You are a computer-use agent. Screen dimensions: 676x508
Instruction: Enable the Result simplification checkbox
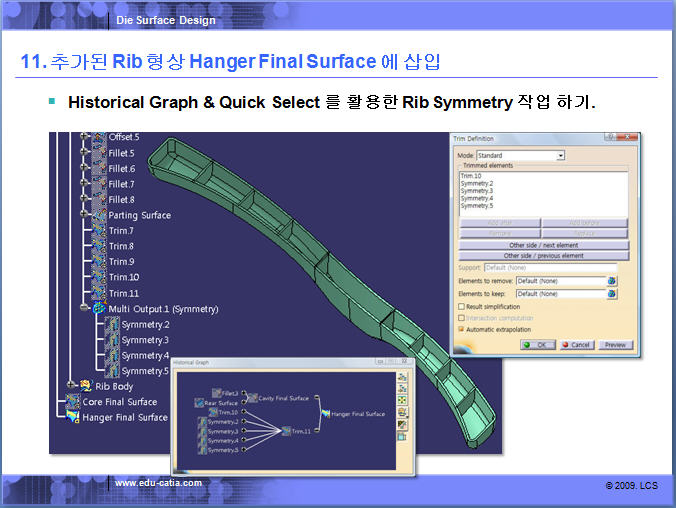point(461,306)
